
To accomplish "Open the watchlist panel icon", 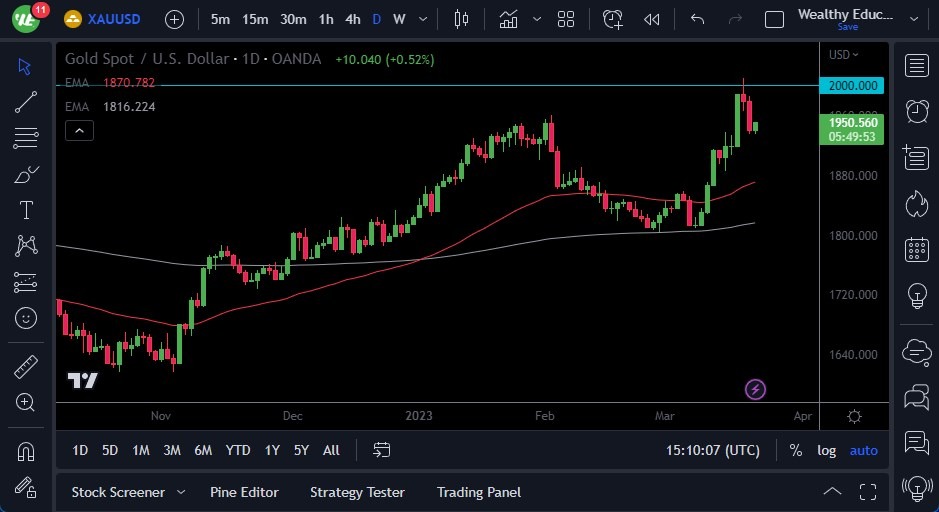I will [x=915, y=66].
